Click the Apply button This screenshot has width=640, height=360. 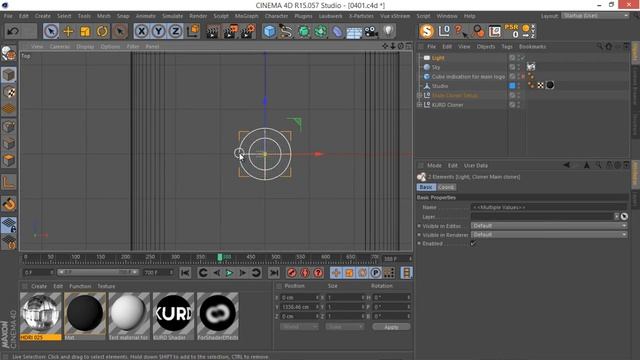pos(391,327)
